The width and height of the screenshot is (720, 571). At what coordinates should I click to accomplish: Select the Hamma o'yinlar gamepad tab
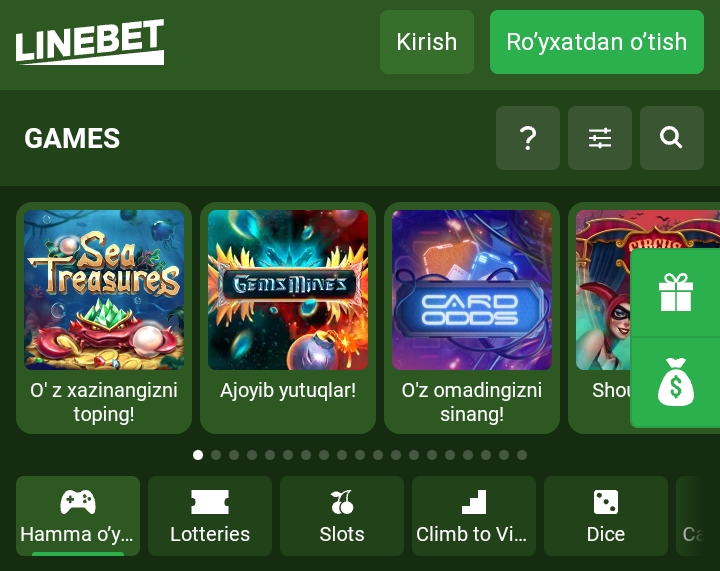[78, 516]
